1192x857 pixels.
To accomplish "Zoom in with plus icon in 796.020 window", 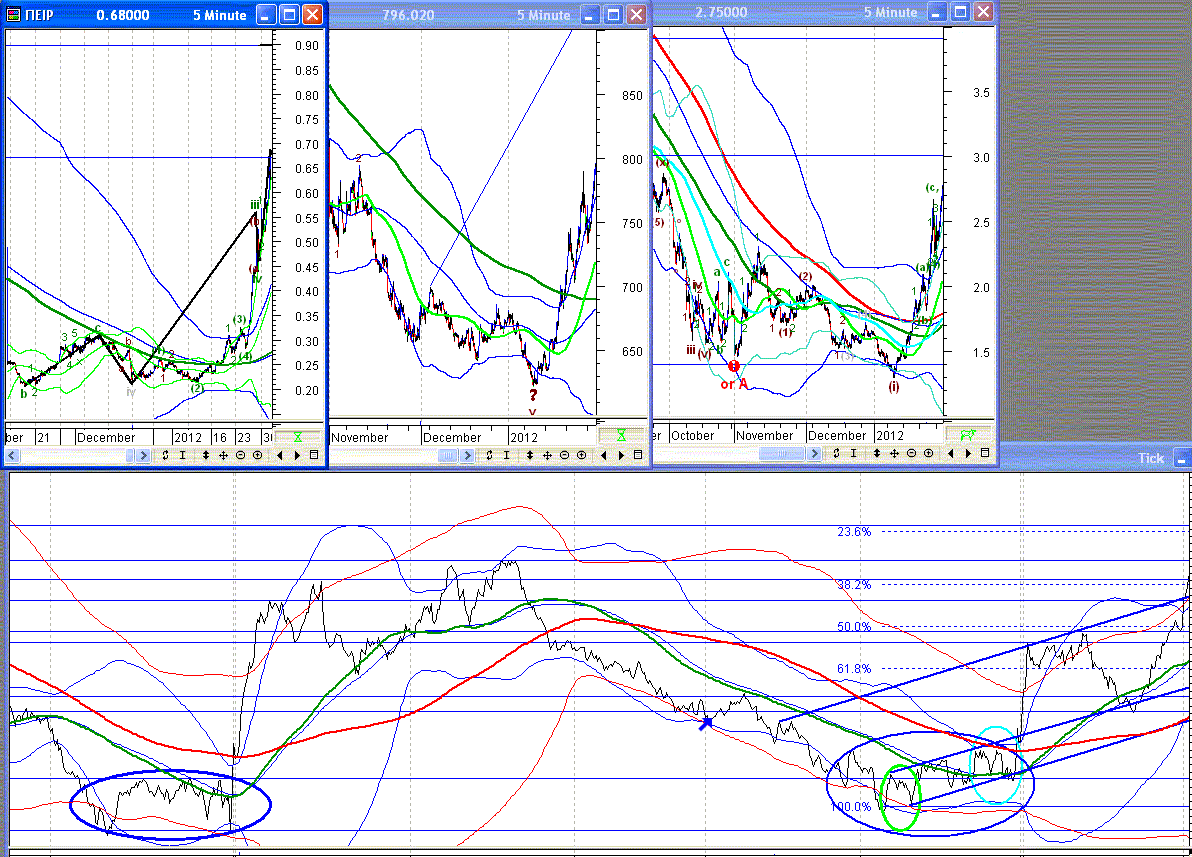I will pos(582,455).
